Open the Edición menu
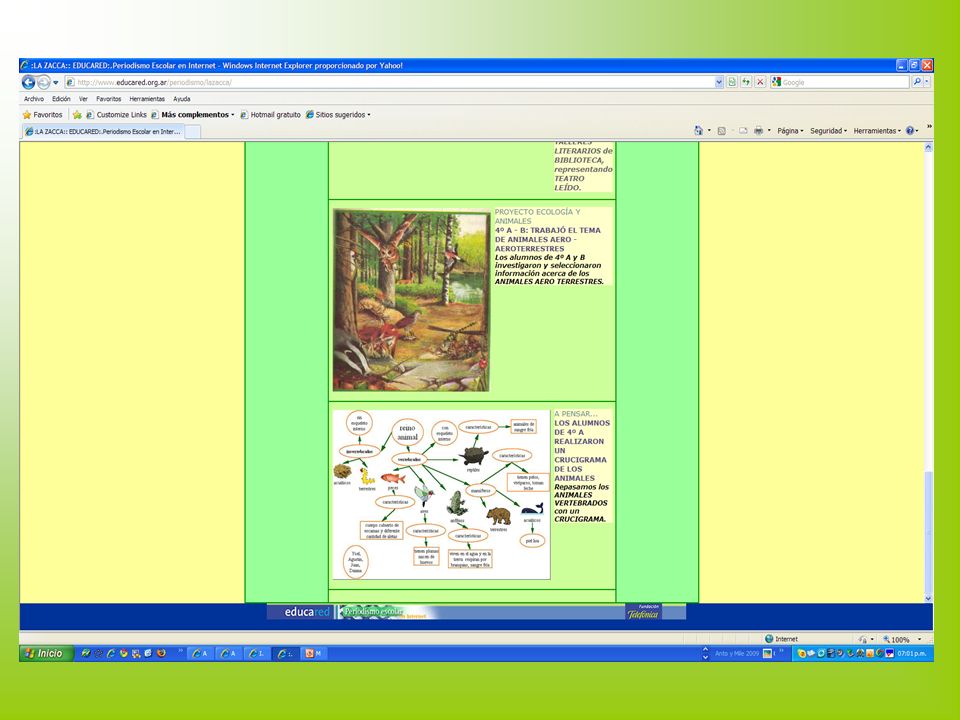This screenshot has height=720, width=960. pyautogui.click(x=61, y=99)
